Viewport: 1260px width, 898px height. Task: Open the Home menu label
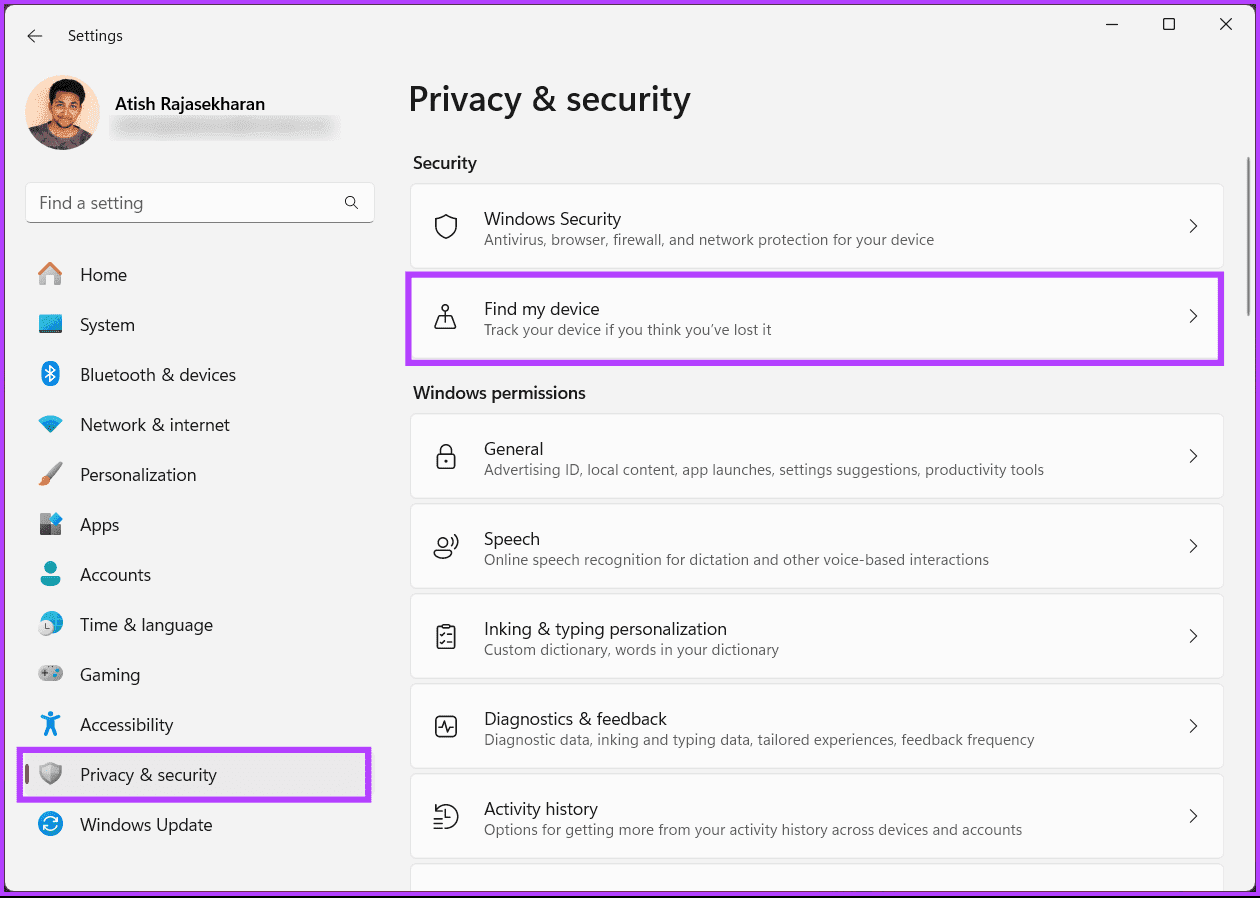(x=103, y=275)
